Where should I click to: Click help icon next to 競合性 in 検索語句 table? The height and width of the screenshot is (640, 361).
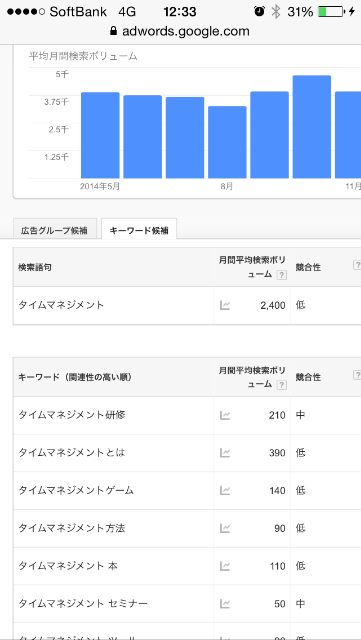point(357,265)
